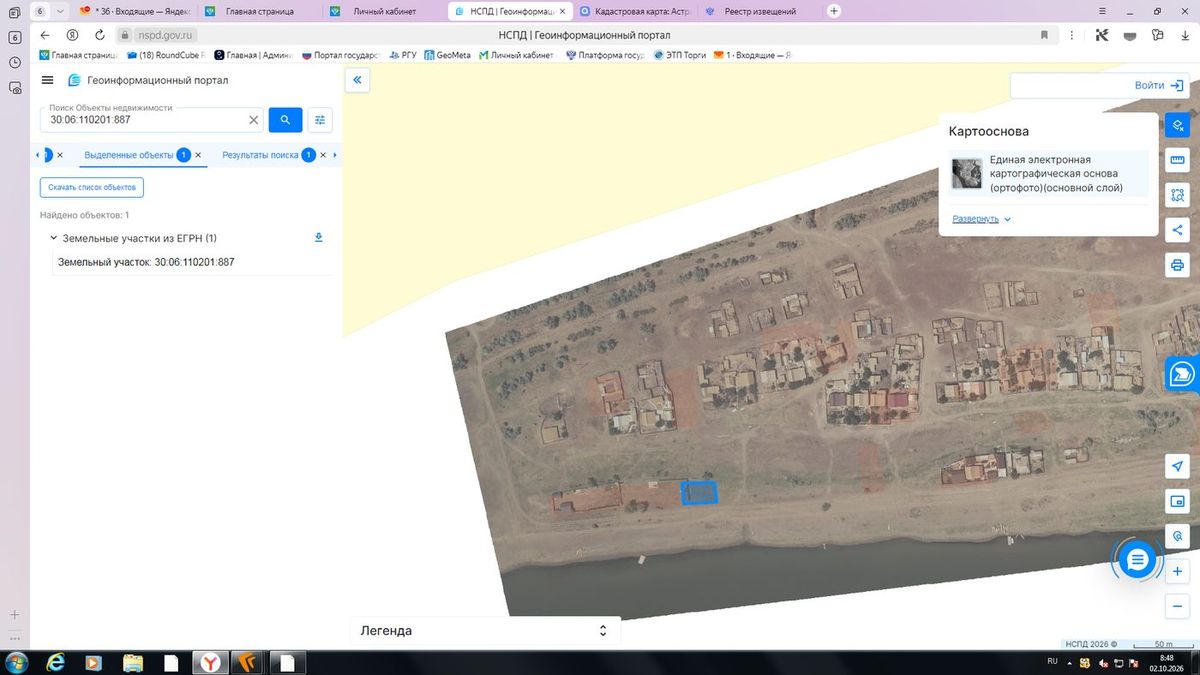
Task: Open Windows Start menu
Action: 17,663
